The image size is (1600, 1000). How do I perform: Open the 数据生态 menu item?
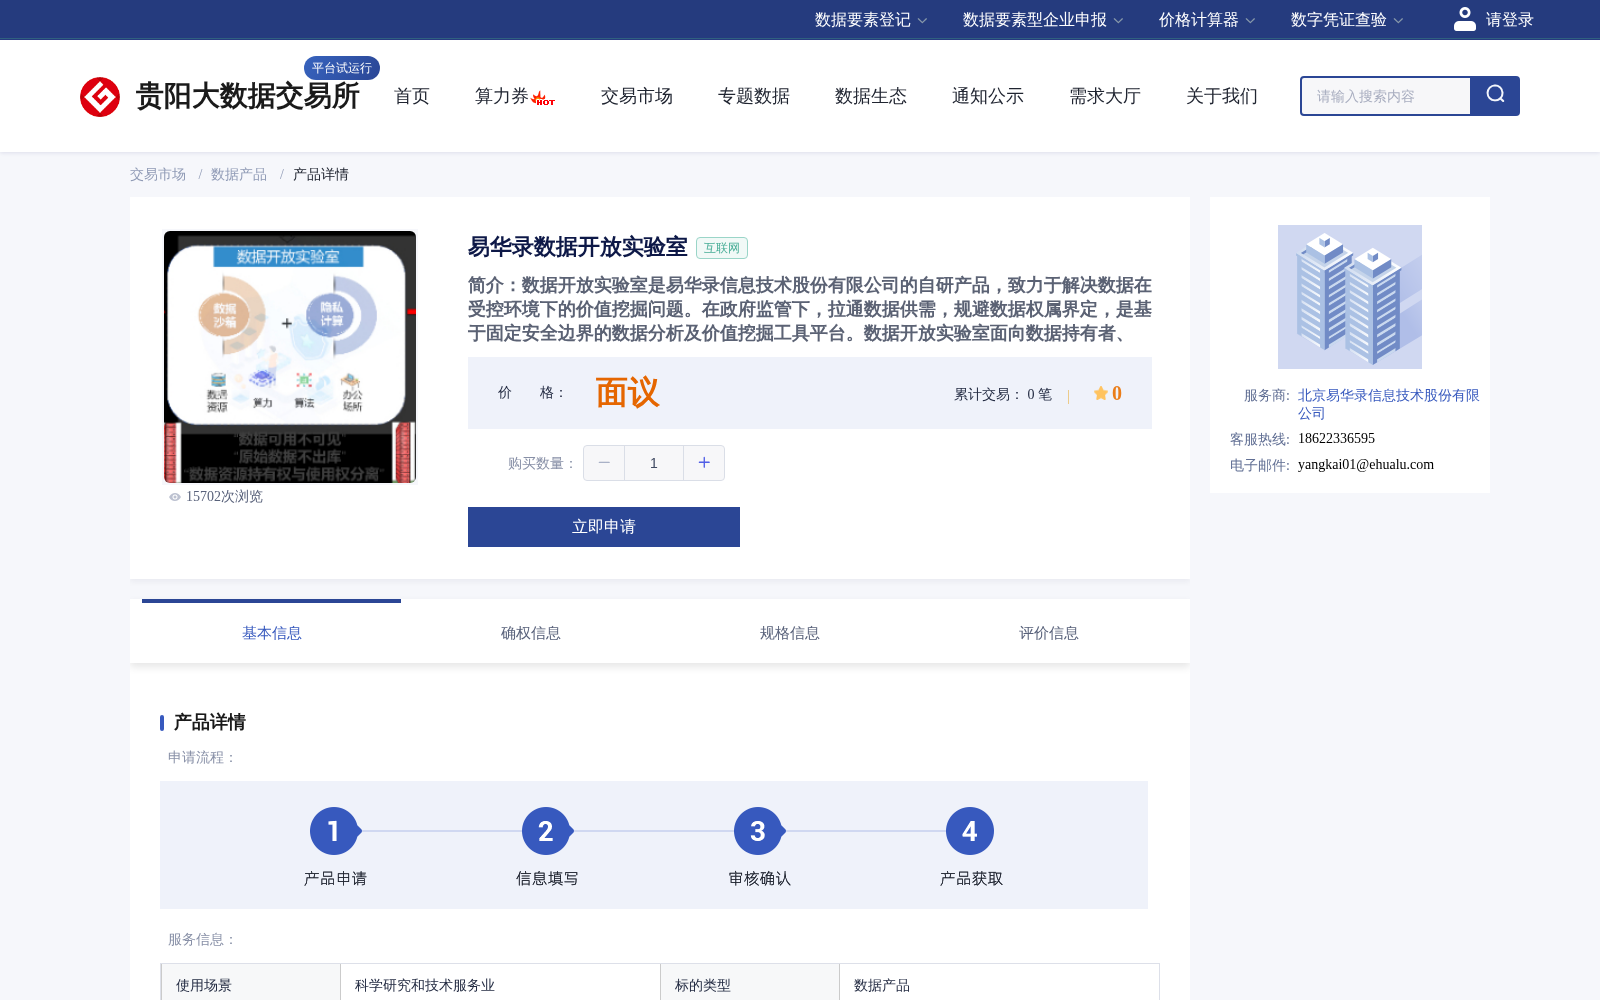871,96
